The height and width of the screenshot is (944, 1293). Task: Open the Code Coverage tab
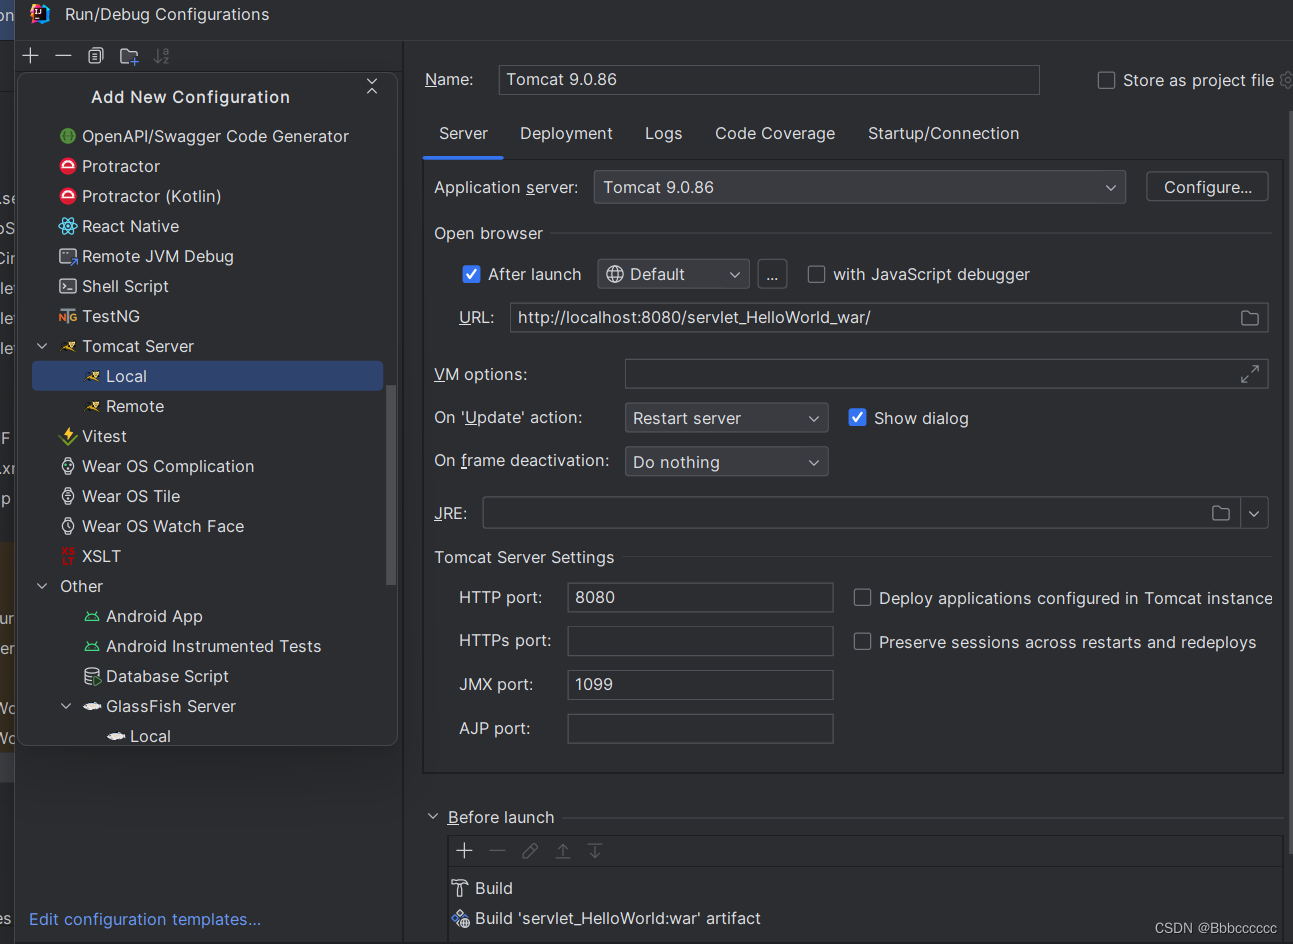click(775, 134)
